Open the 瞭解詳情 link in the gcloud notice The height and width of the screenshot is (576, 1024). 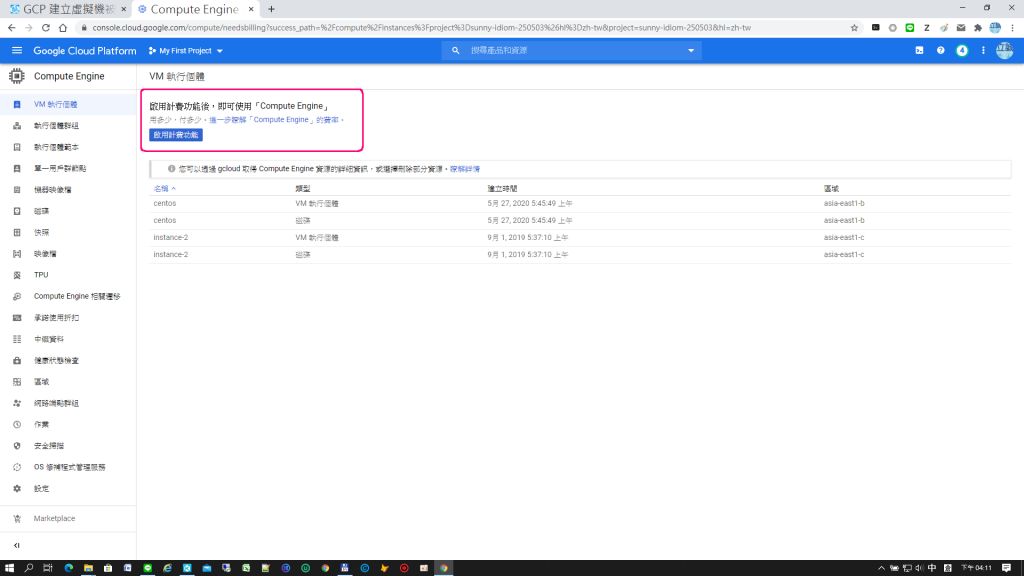click(x=464, y=169)
